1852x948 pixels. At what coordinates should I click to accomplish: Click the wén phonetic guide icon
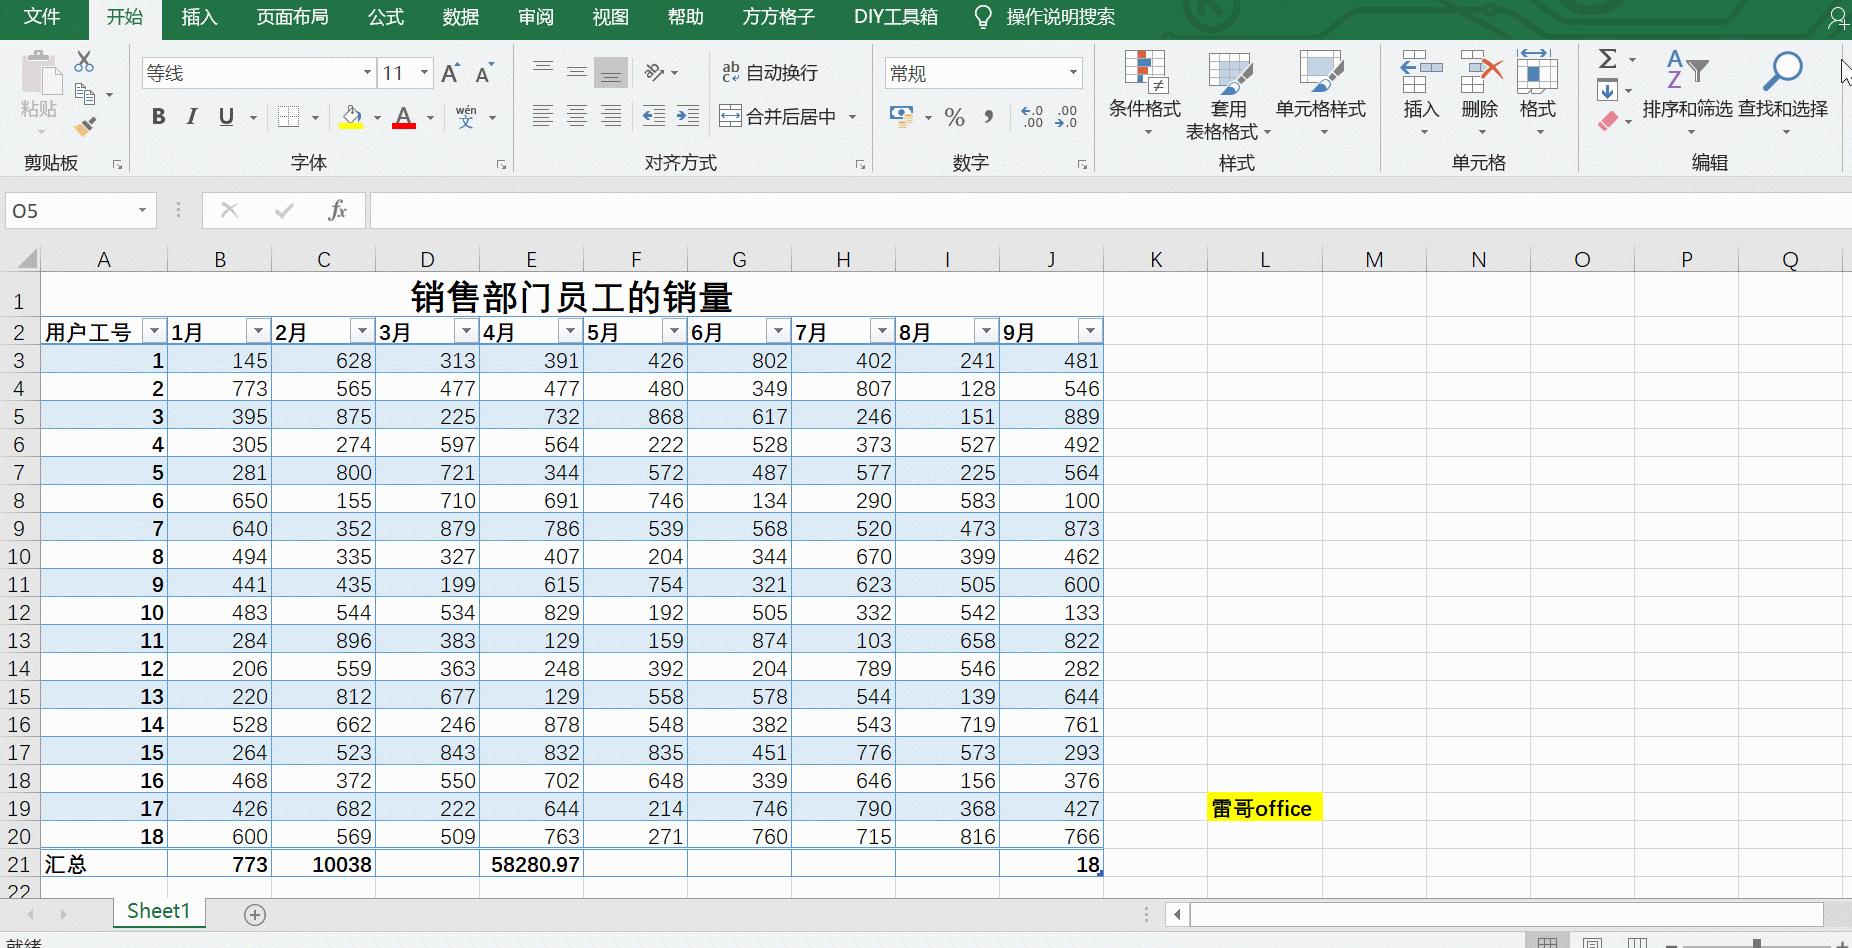(466, 117)
